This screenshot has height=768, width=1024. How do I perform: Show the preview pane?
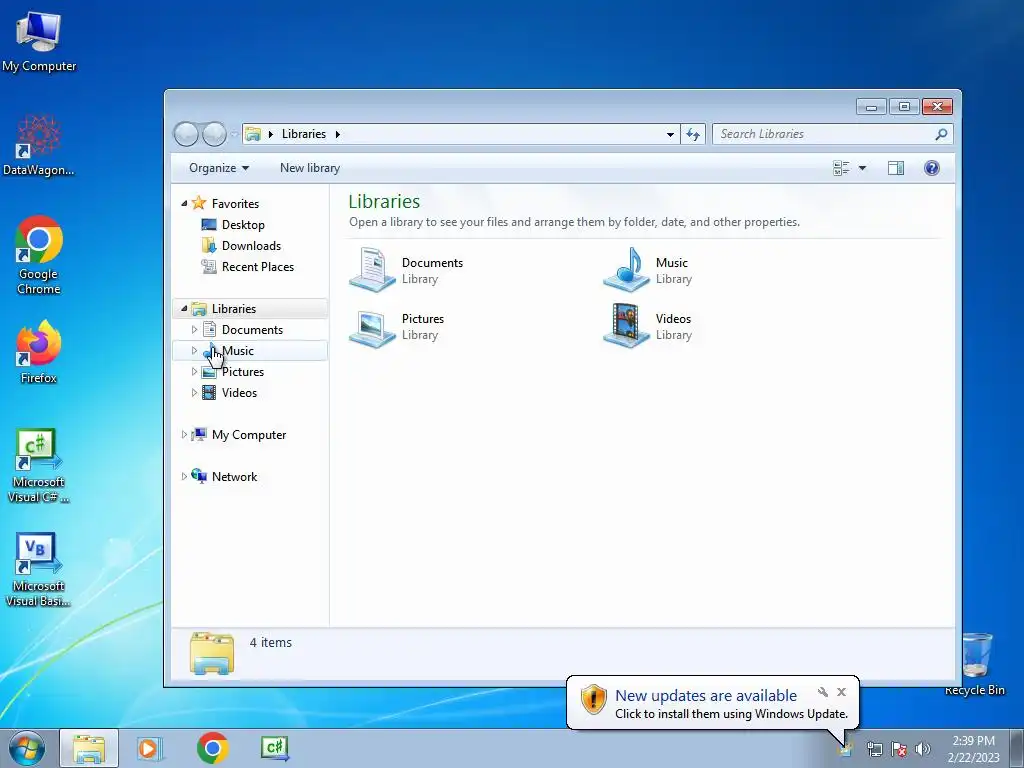(896, 168)
